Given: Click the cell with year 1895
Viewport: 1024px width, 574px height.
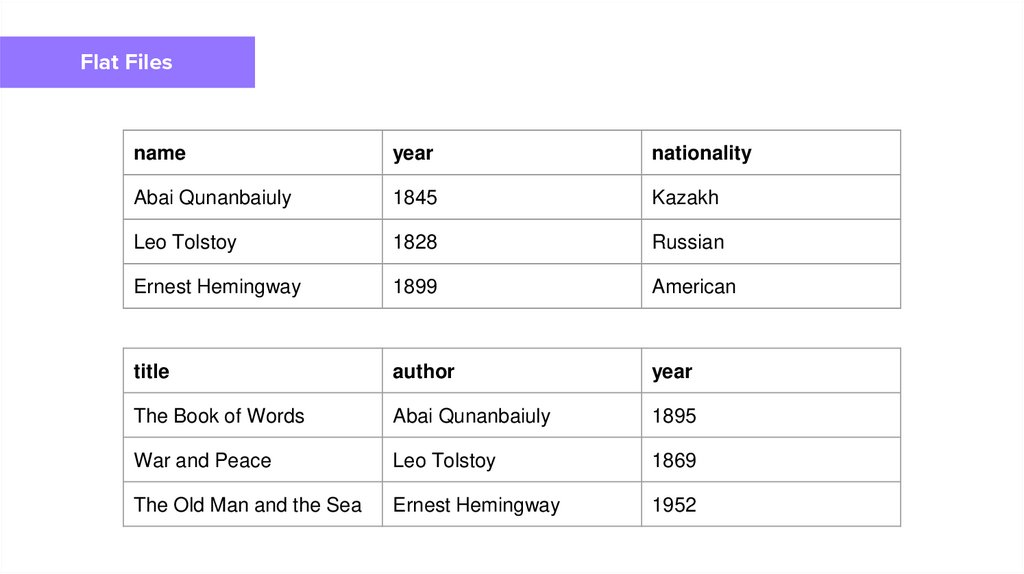Looking at the screenshot, I should [674, 416].
